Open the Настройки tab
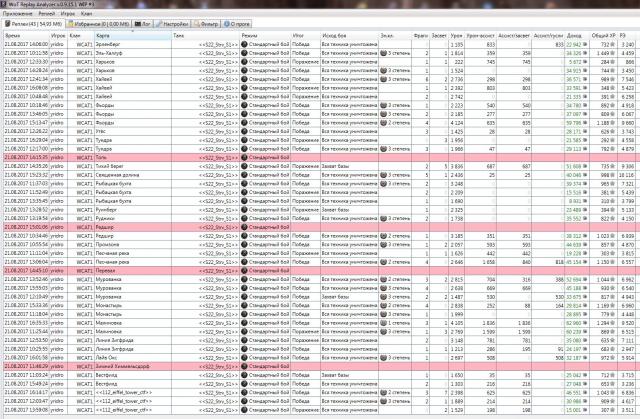Viewport: 640px width, 419px height. (x=174, y=23)
